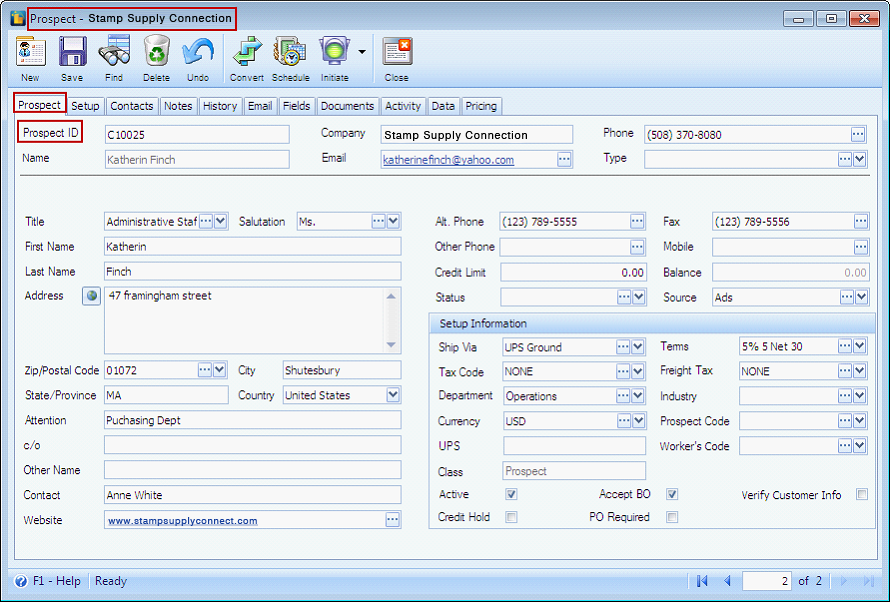Click the ellipsis button beside Phone

(857, 135)
